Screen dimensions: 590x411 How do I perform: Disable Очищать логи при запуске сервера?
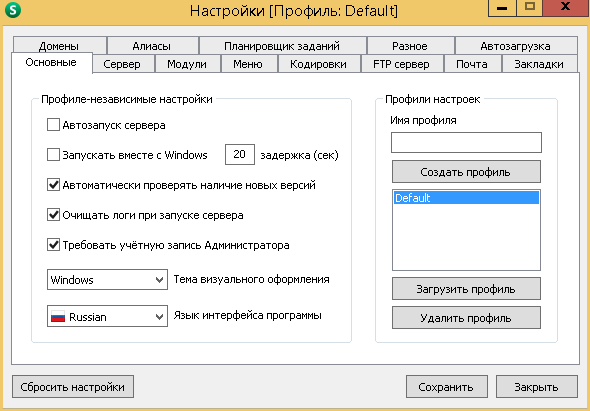point(53,215)
